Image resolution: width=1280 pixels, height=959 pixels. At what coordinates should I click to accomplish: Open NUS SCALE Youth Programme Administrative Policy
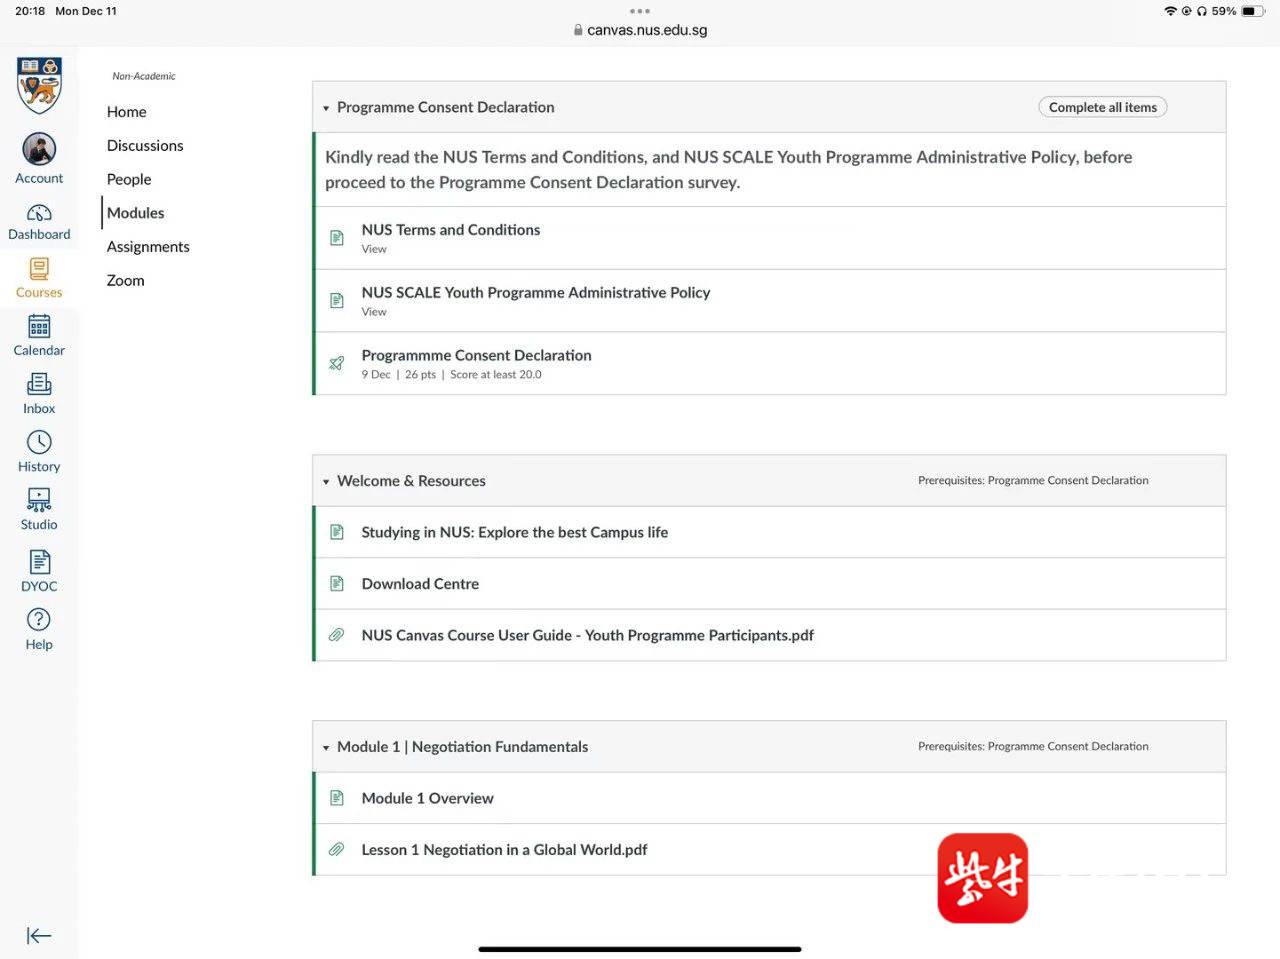(x=536, y=293)
